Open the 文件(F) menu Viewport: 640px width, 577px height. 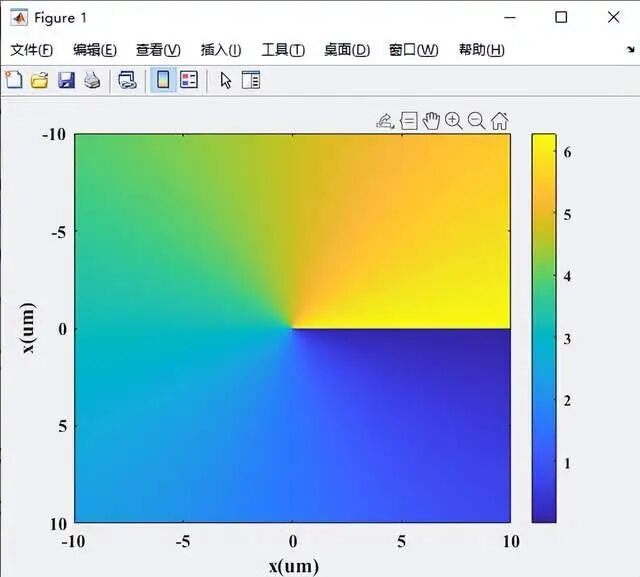point(30,50)
